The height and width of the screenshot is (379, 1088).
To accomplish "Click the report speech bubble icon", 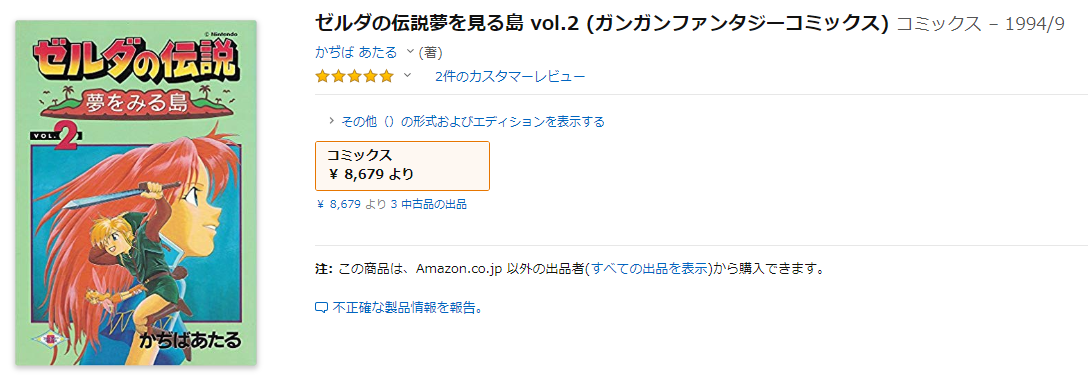I will click(321, 308).
